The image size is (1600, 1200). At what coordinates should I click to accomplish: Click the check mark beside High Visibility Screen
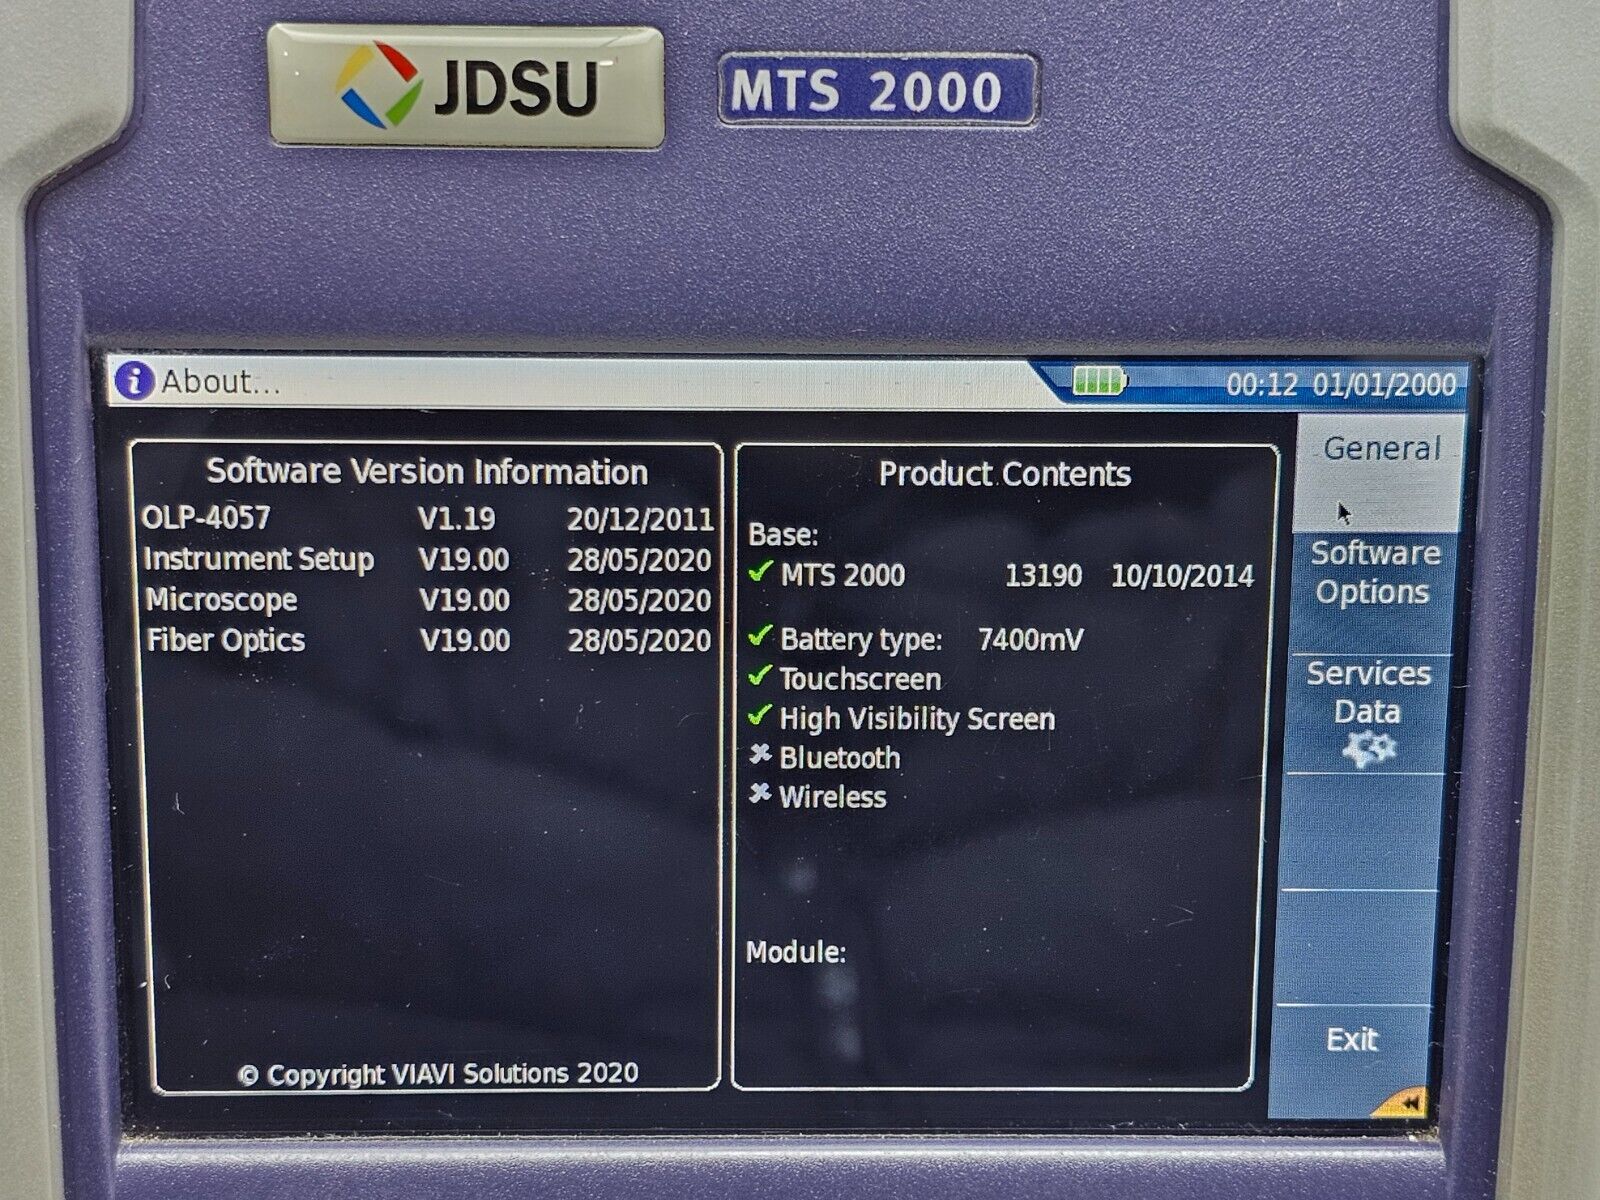(760, 716)
